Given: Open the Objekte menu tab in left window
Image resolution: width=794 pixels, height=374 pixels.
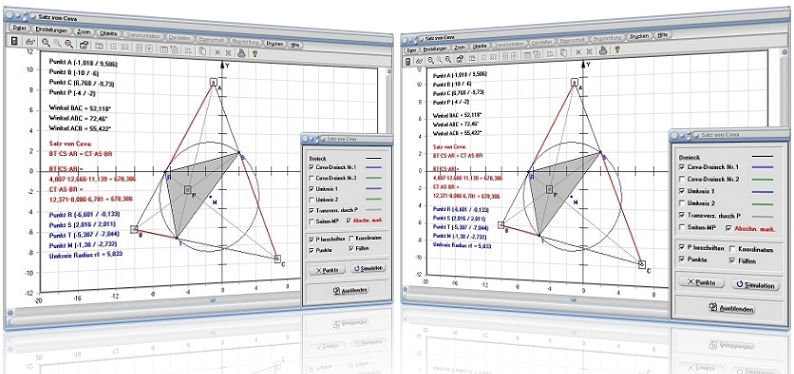Looking at the screenshot, I should [x=108, y=34].
